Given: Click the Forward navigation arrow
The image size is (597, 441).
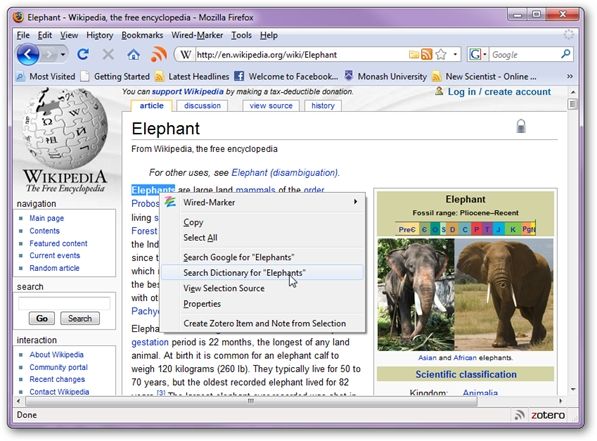Looking at the screenshot, I should click(49, 54).
